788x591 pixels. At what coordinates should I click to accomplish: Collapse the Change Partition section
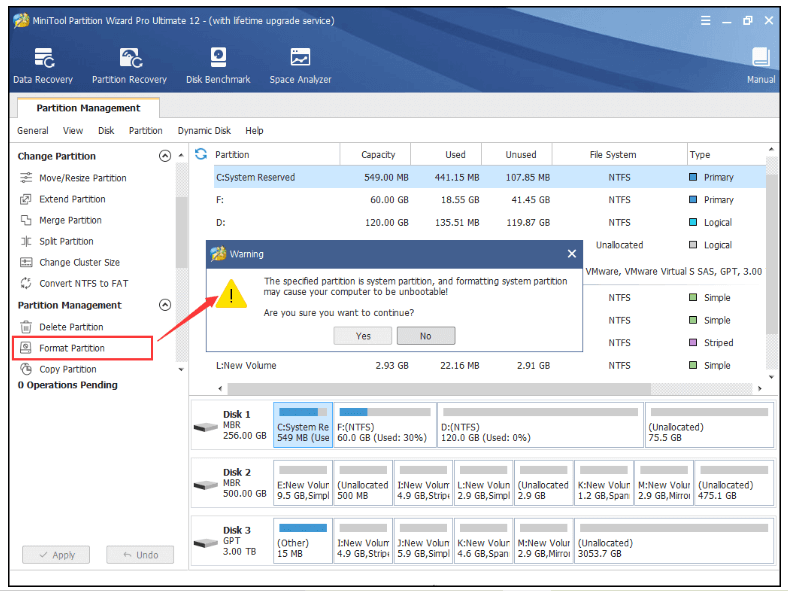(x=165, y=156)
